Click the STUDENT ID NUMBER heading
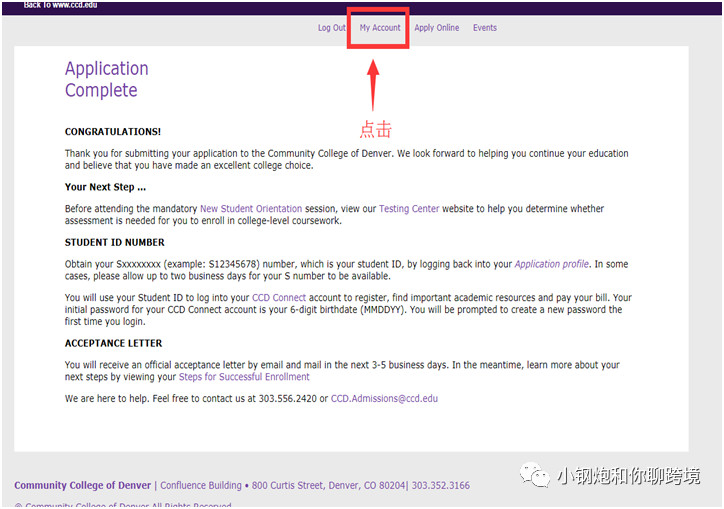Image resolution: width=724 pixels, height=509 pixels. pyautogui.click(x=115, y=242)
